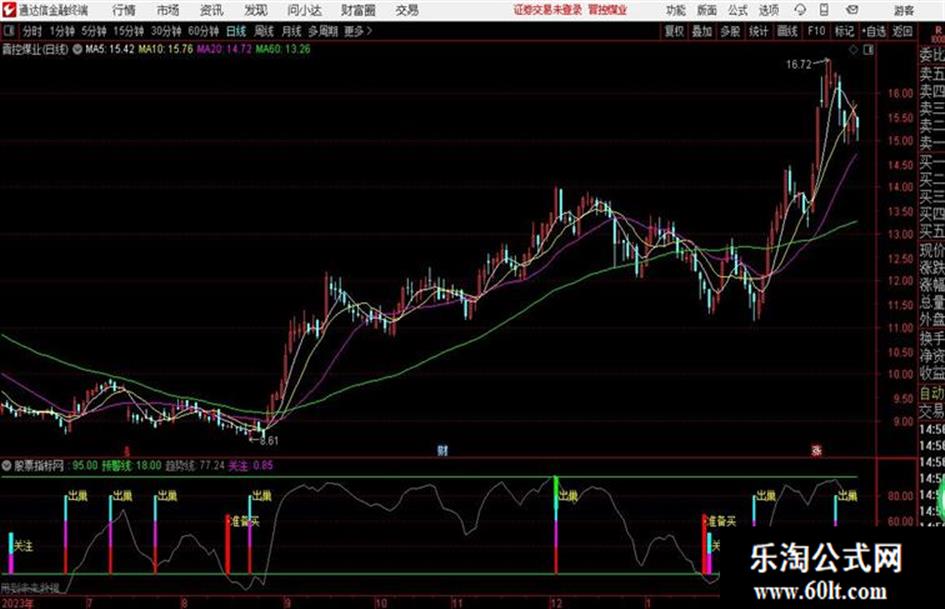Screen dimensions: 945x609
Task: Click the 16.72 high price label
Action: tap(799, 65)
